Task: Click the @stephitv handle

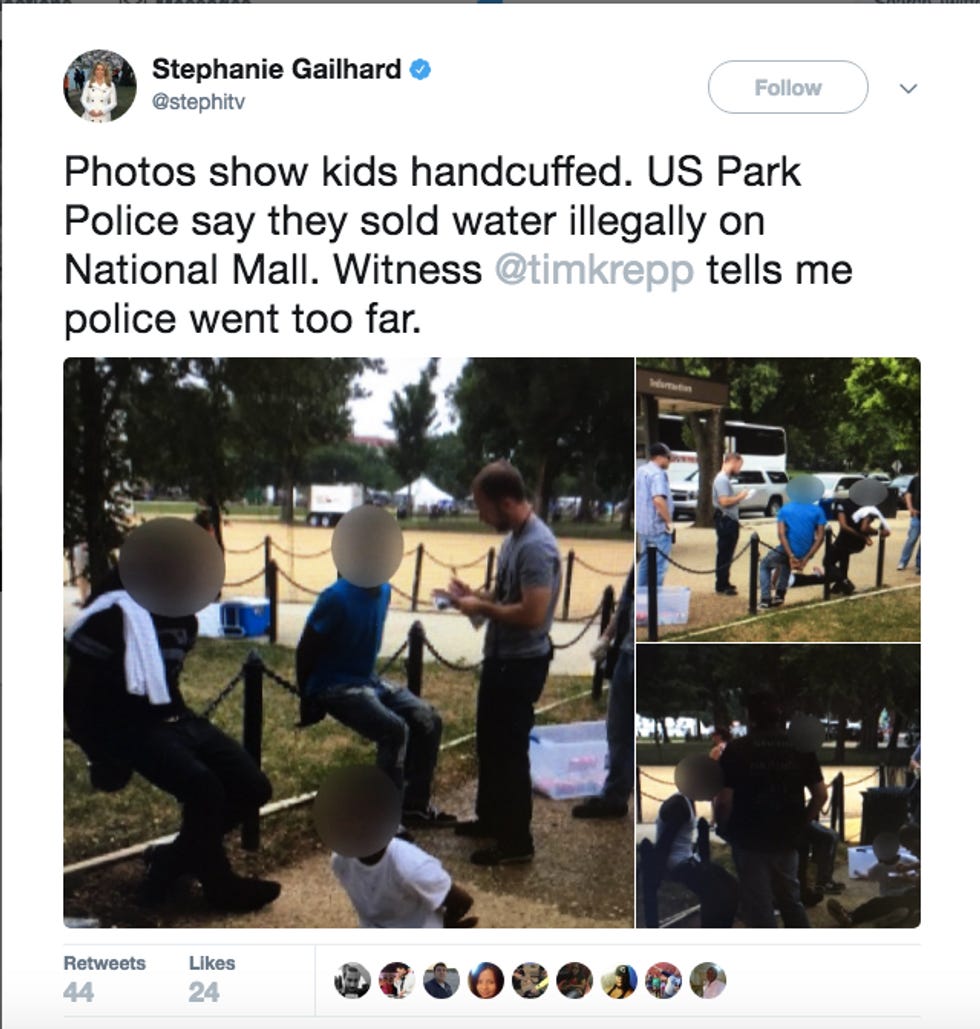Action: click(x=198, y=102)
